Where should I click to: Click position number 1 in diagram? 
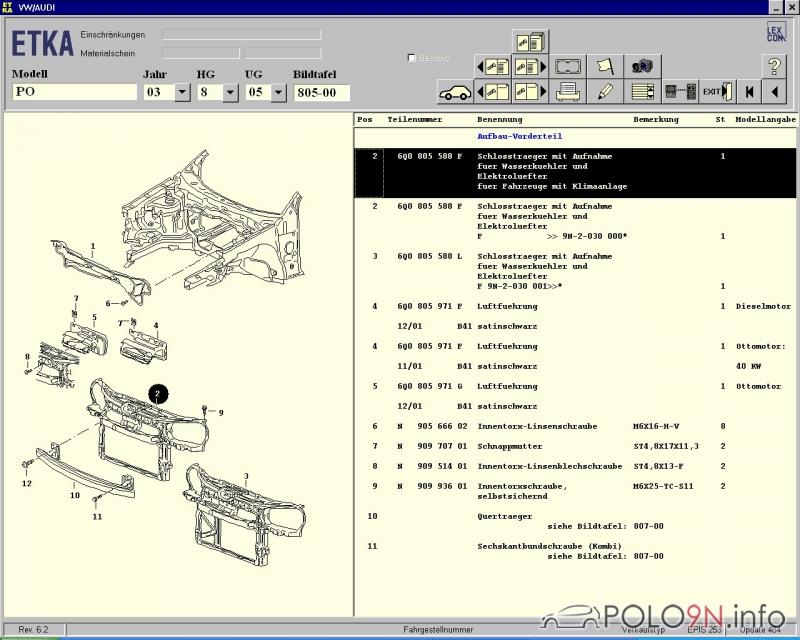(x=93, y=246)
